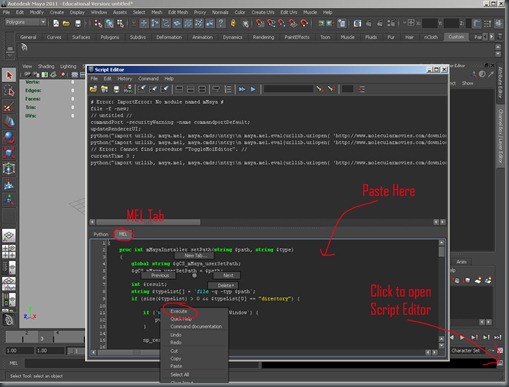Show input pane only in Script Editor
509x387 pixels.
pyautogui.click(x=191, y=89)
